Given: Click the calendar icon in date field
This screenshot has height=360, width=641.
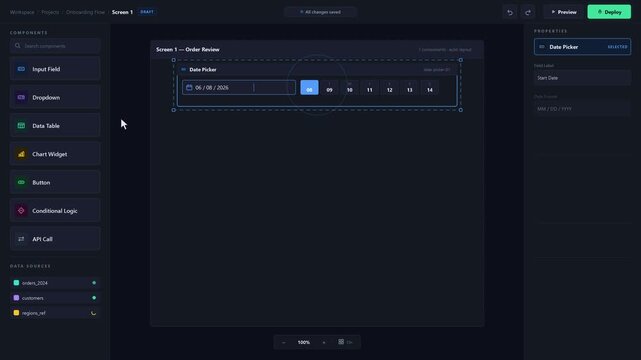Looking at the screenshot, I should (189, 87).
